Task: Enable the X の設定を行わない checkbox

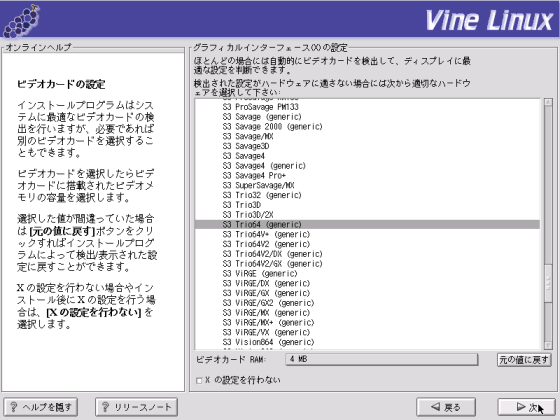Action: [199, 381]
